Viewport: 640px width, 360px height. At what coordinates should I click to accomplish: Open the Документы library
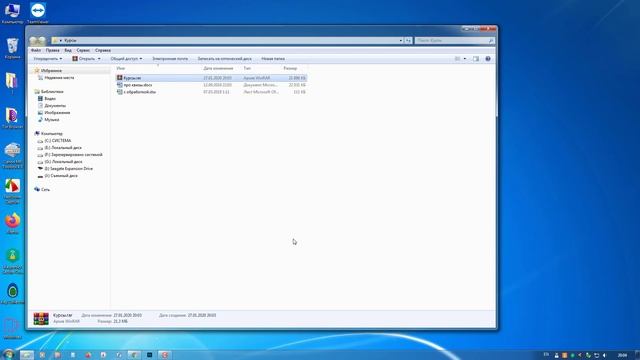point(55,106)
